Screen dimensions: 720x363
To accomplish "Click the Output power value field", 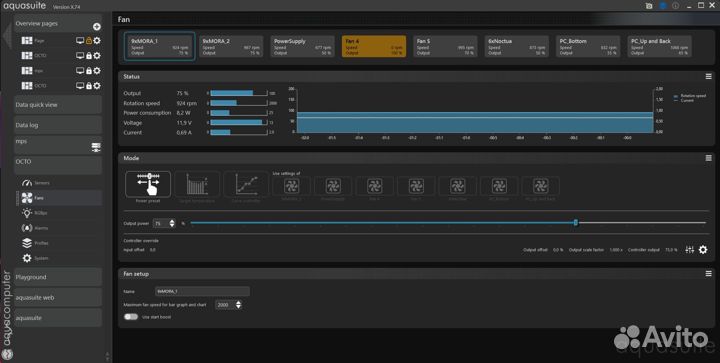I will (161, 223).
